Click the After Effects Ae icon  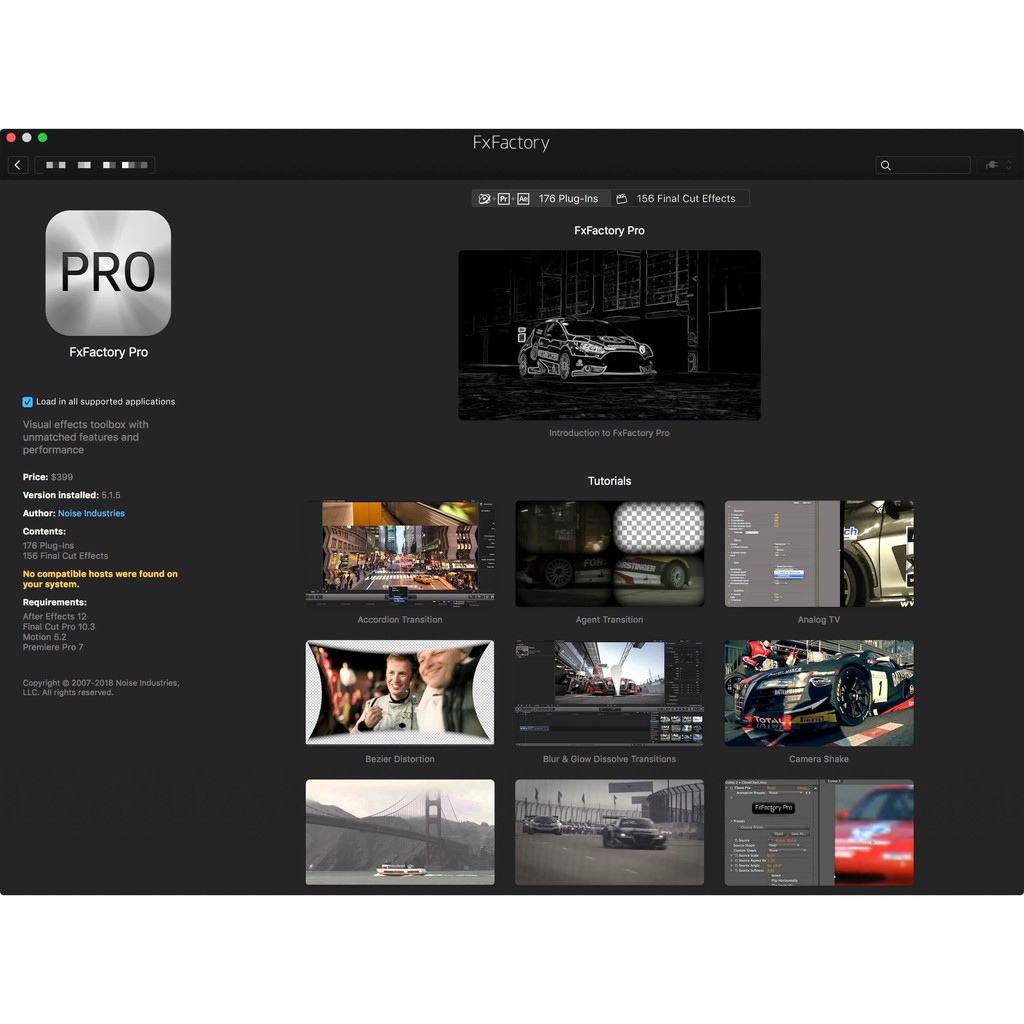point(523,199)
